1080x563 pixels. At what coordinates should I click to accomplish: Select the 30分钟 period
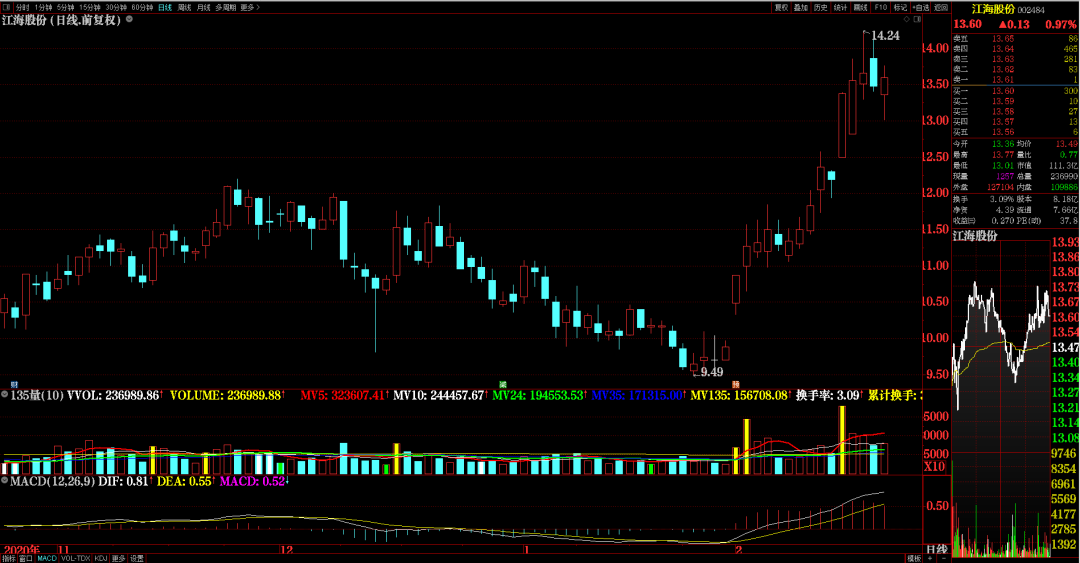tap(116, 8)
